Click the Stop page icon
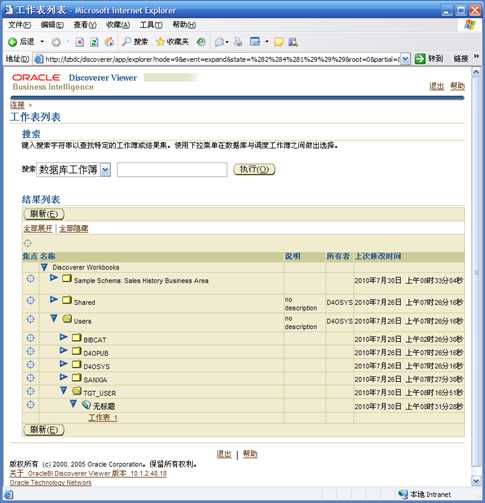 pyautogui.click(x=80, y=42)
